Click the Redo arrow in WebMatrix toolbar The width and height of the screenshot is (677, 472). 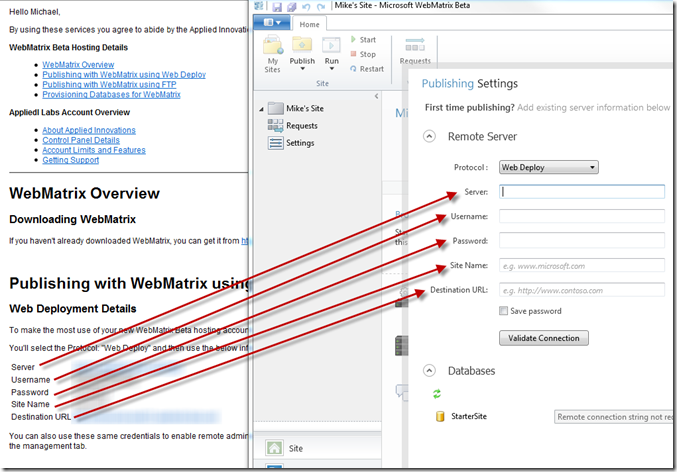[321, 6]
